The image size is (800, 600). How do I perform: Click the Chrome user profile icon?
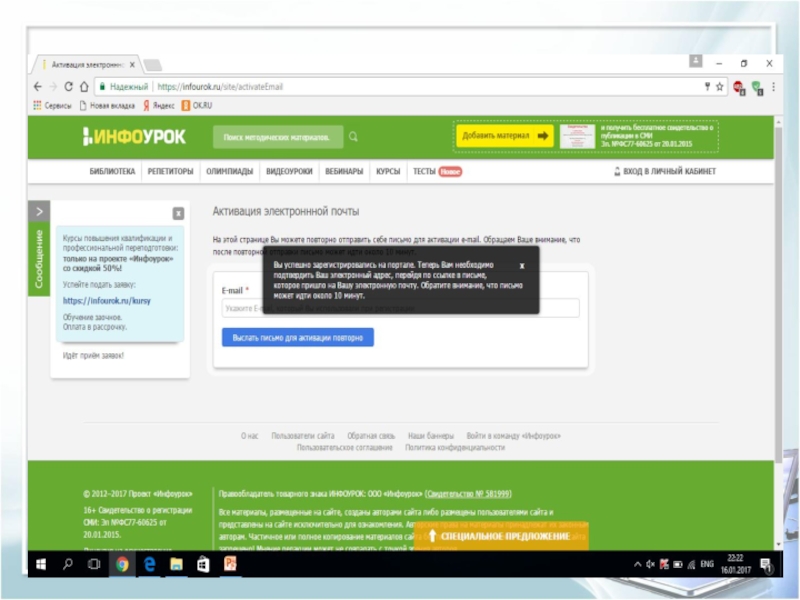[x=695, y=61]
